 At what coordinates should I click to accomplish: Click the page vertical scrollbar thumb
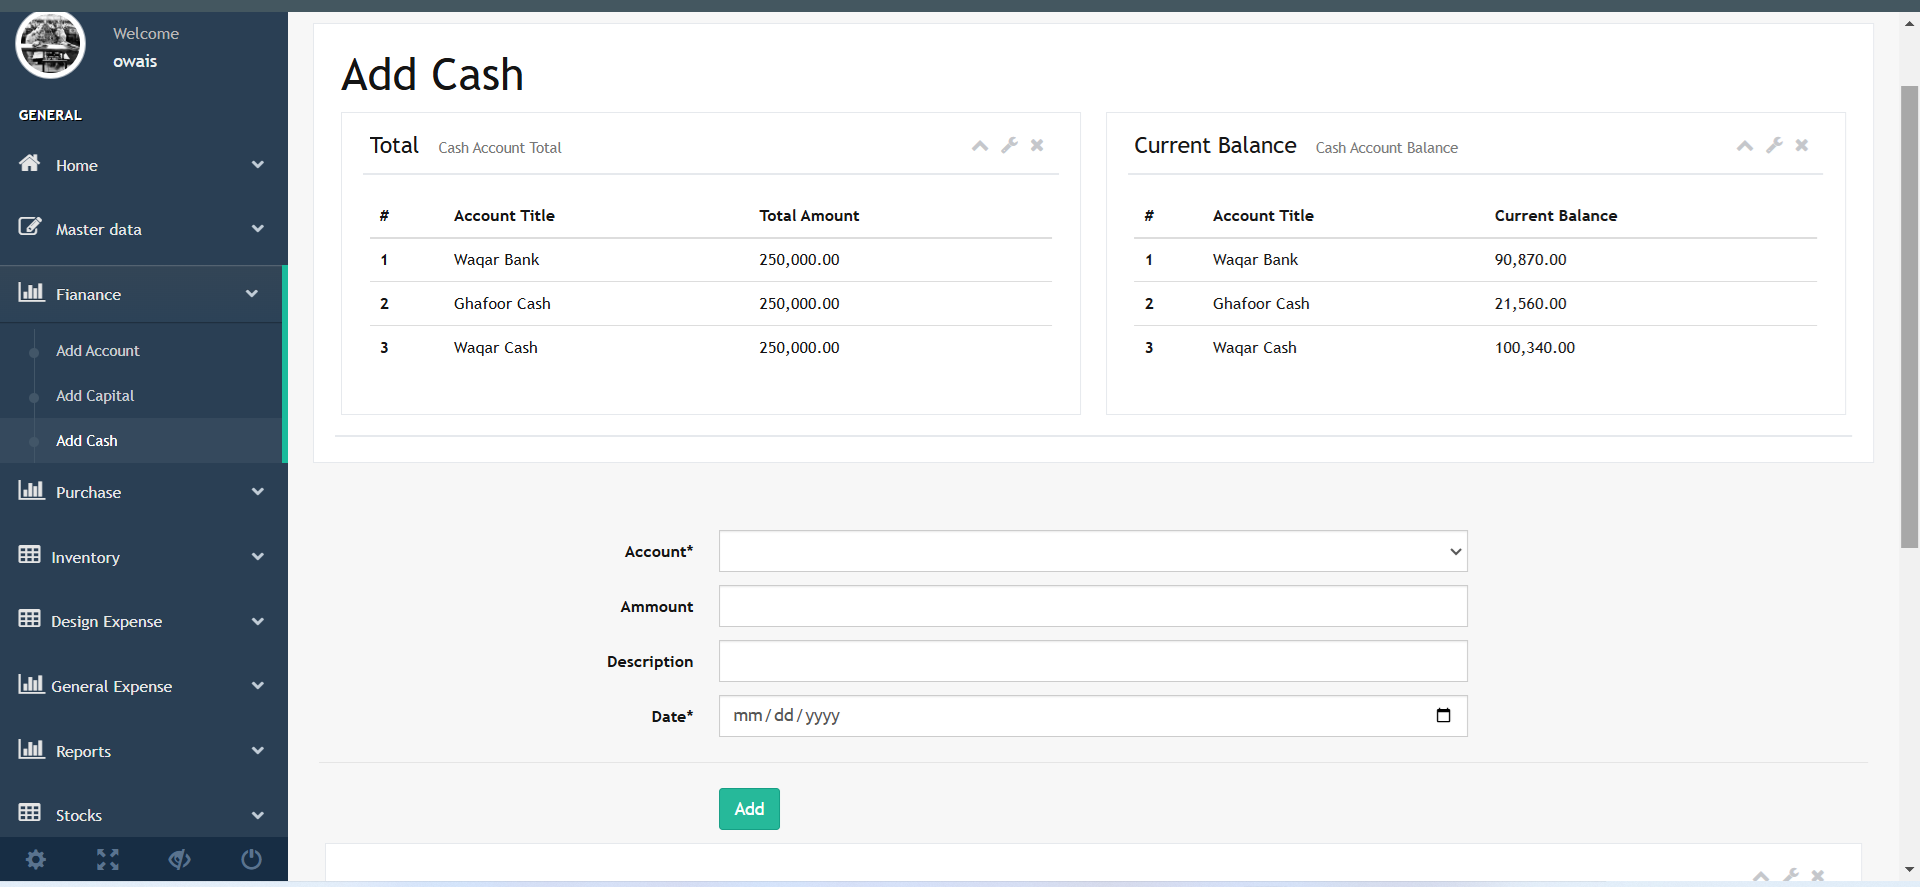tap(1909, 316)
